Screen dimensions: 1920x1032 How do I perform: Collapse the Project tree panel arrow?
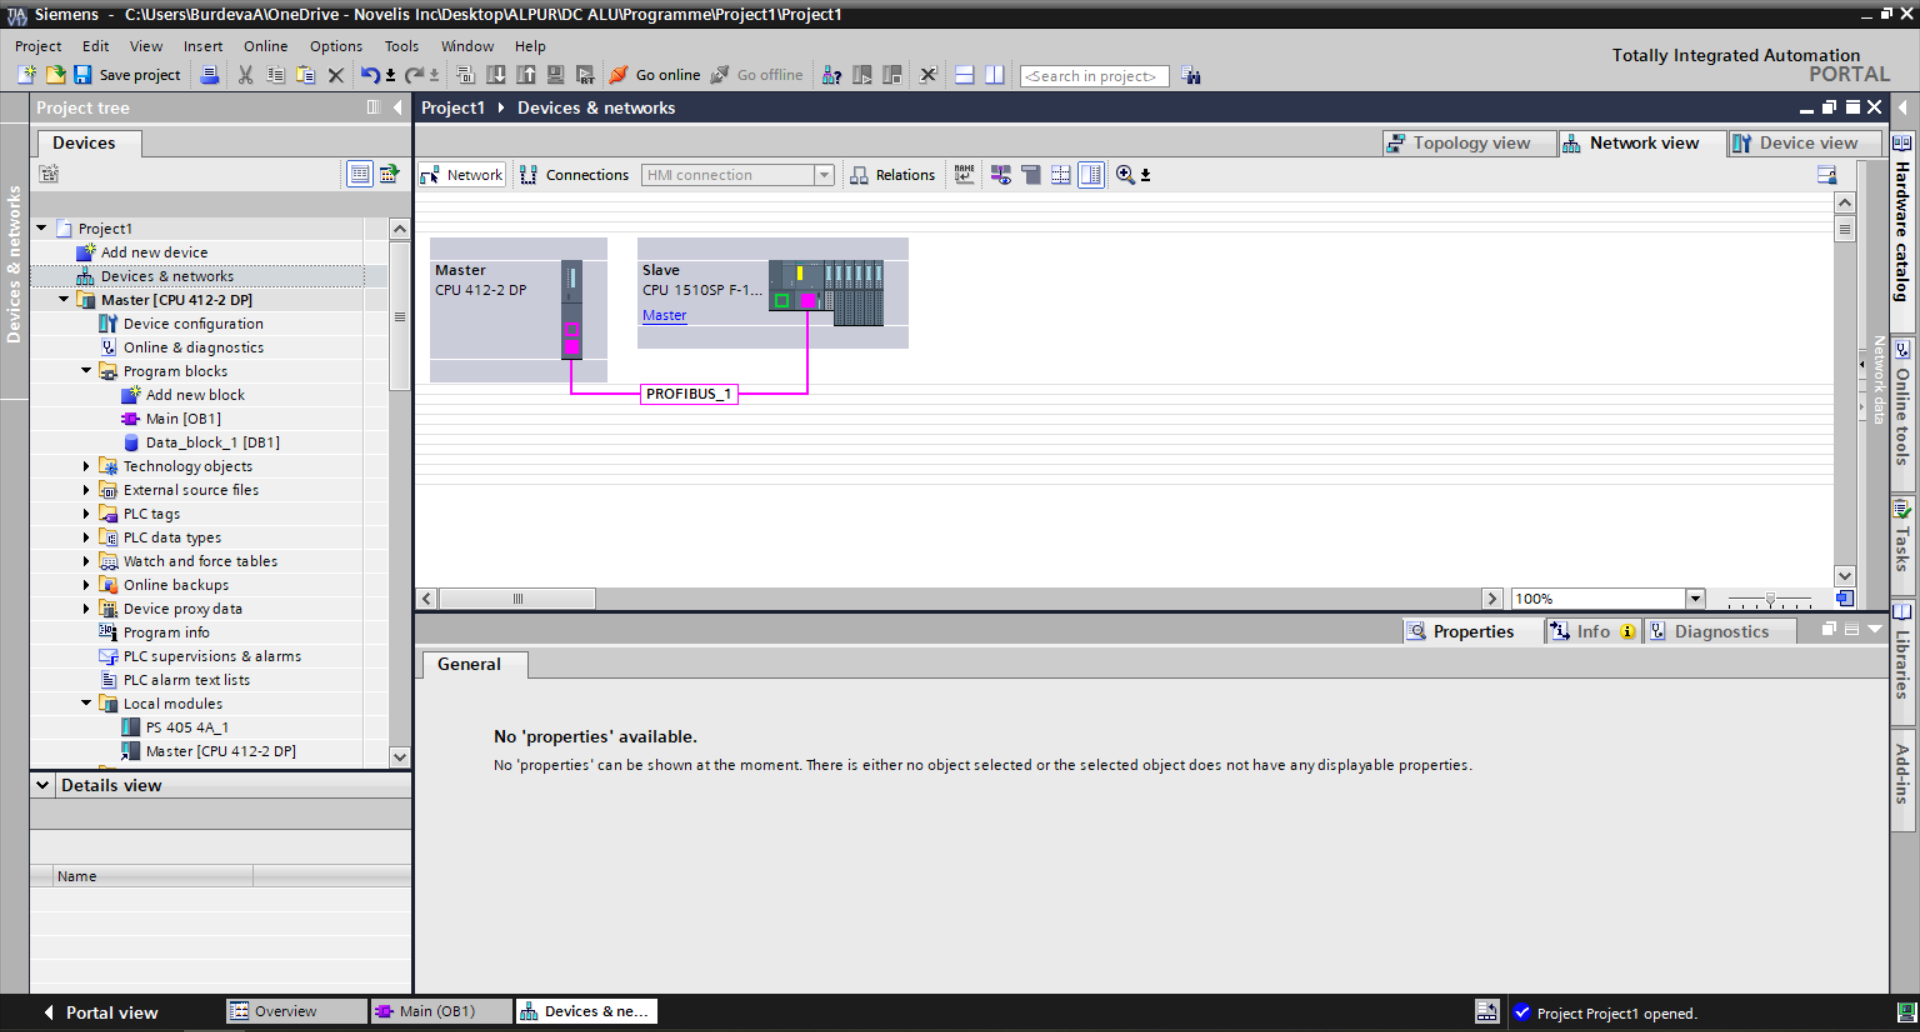coord(398,107)
